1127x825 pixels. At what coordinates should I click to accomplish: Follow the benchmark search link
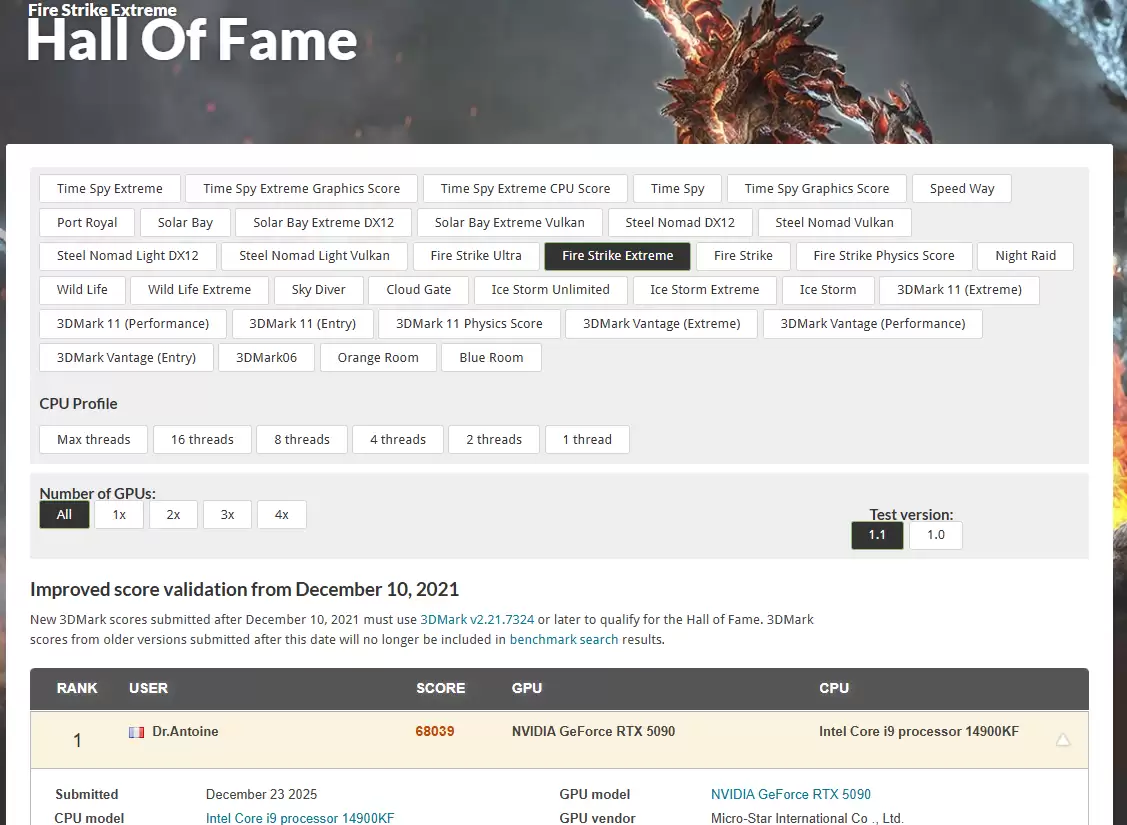tap(564, 639)
